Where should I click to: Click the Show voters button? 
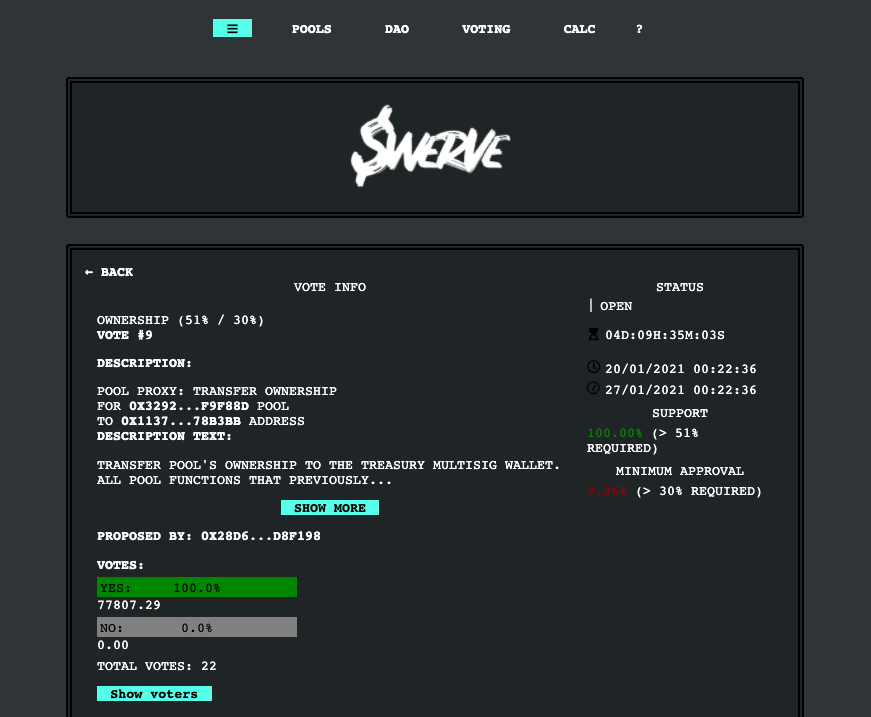pos(154,694)
